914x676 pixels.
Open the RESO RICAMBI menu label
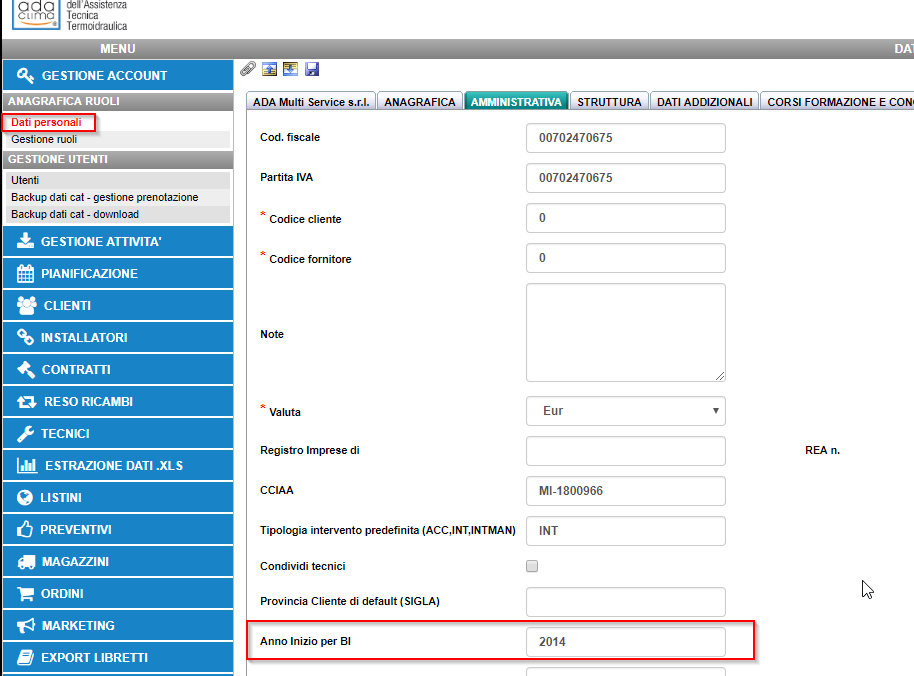[88, 402]
